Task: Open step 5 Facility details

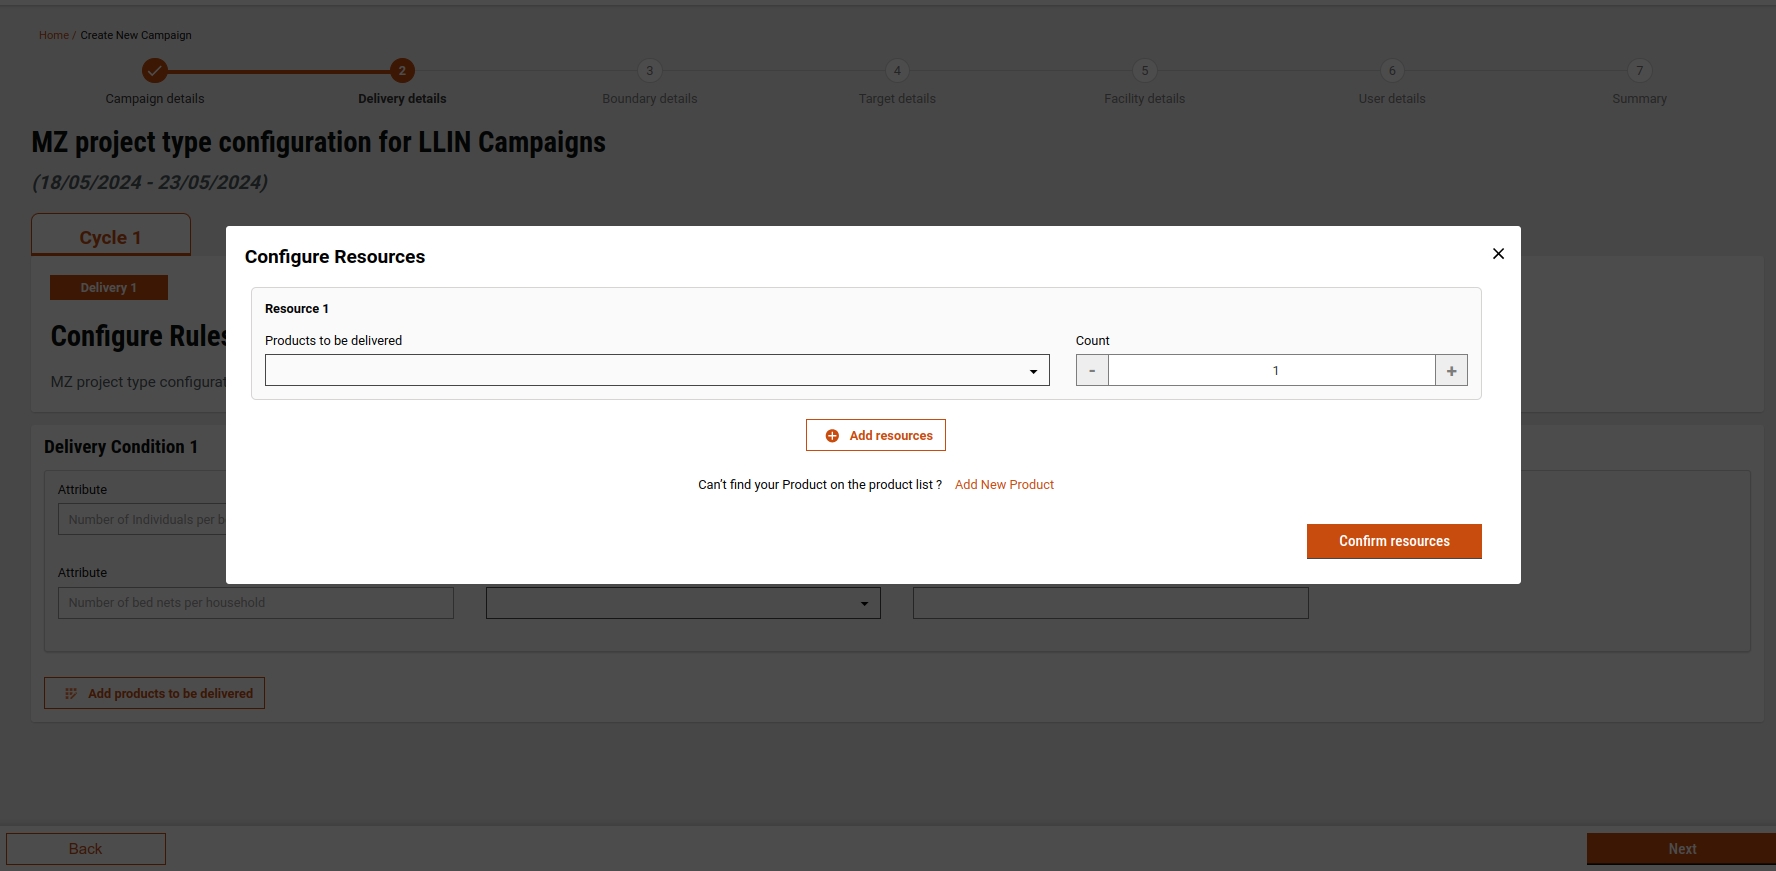Action: click(1145, 71)
